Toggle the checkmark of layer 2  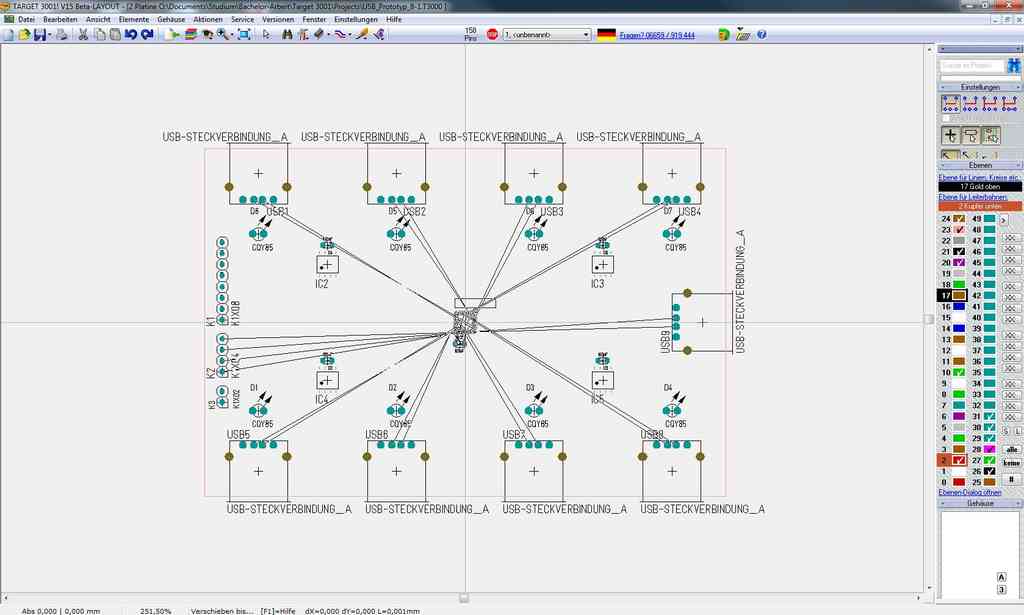[x=959, y=460]
